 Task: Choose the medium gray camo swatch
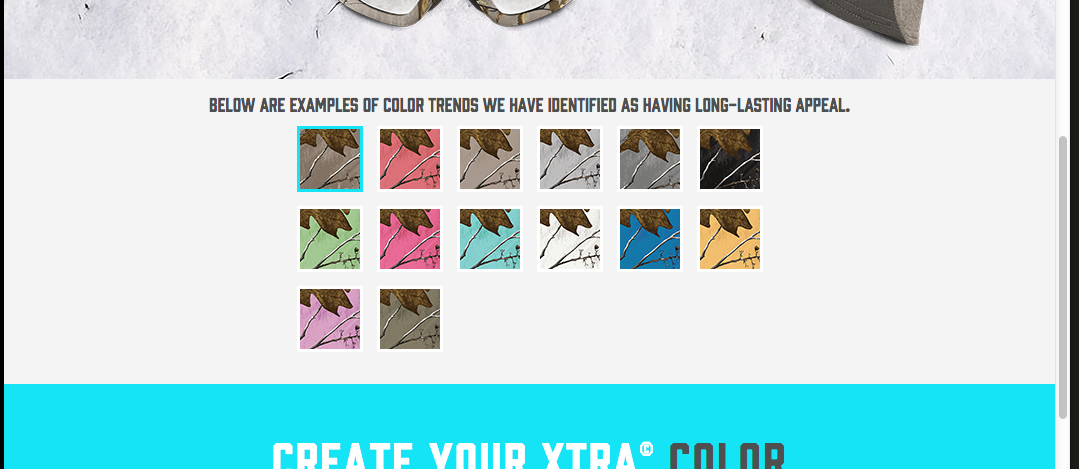coord(650,159)
